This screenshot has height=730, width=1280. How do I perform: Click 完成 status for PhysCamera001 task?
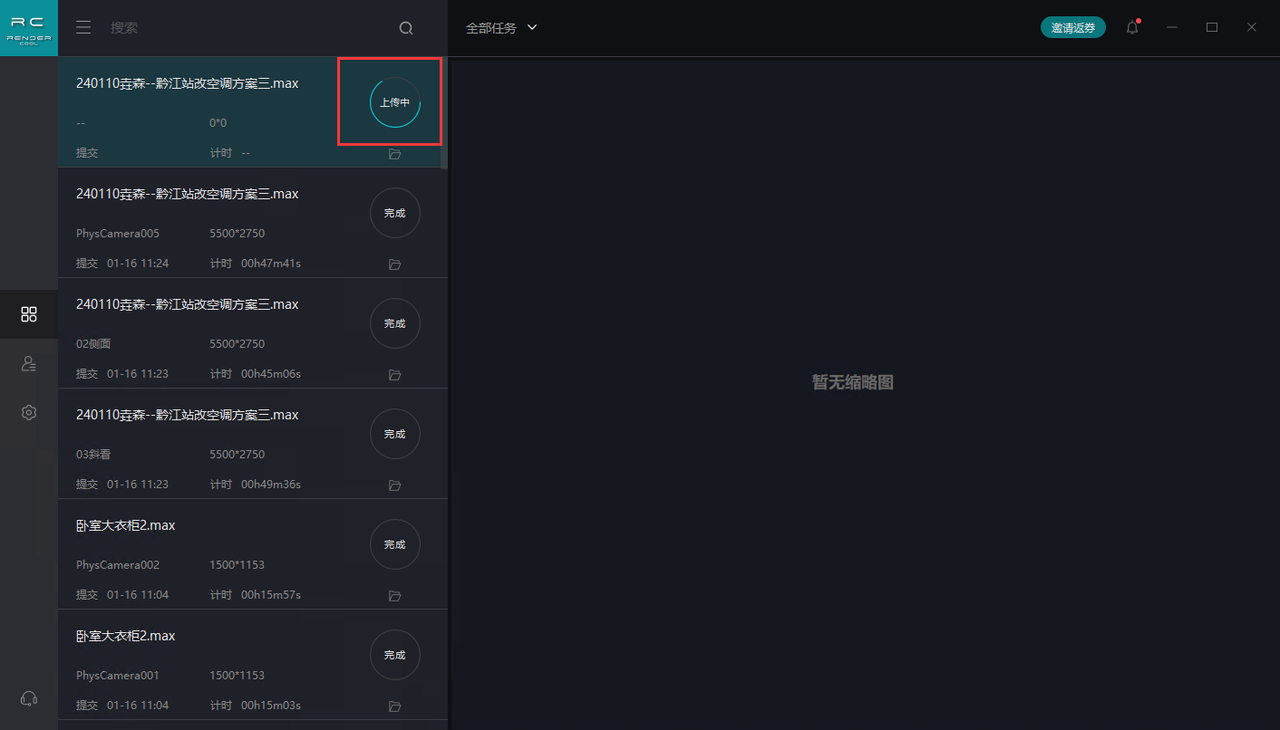click(x=395, y=655)
